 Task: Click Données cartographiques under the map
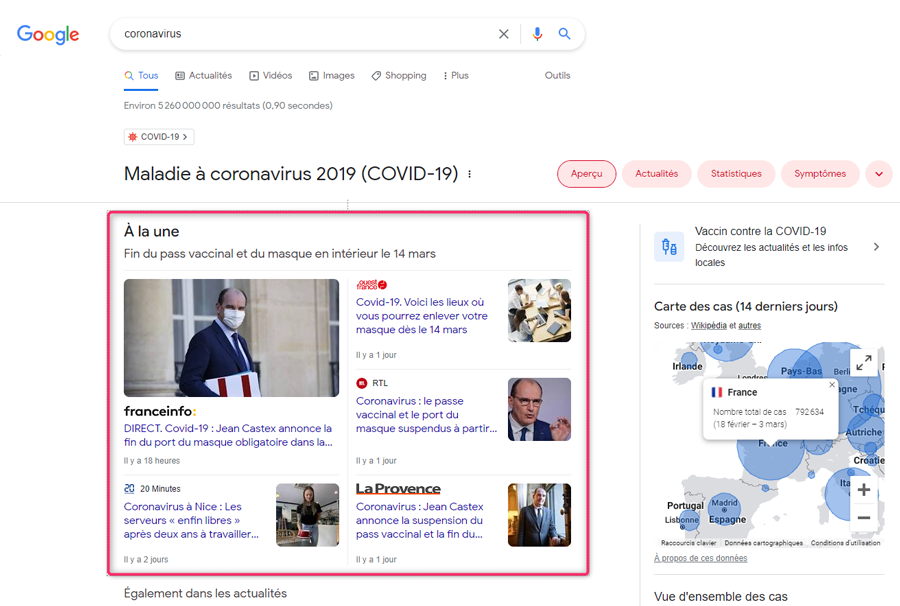coord(763,543)
